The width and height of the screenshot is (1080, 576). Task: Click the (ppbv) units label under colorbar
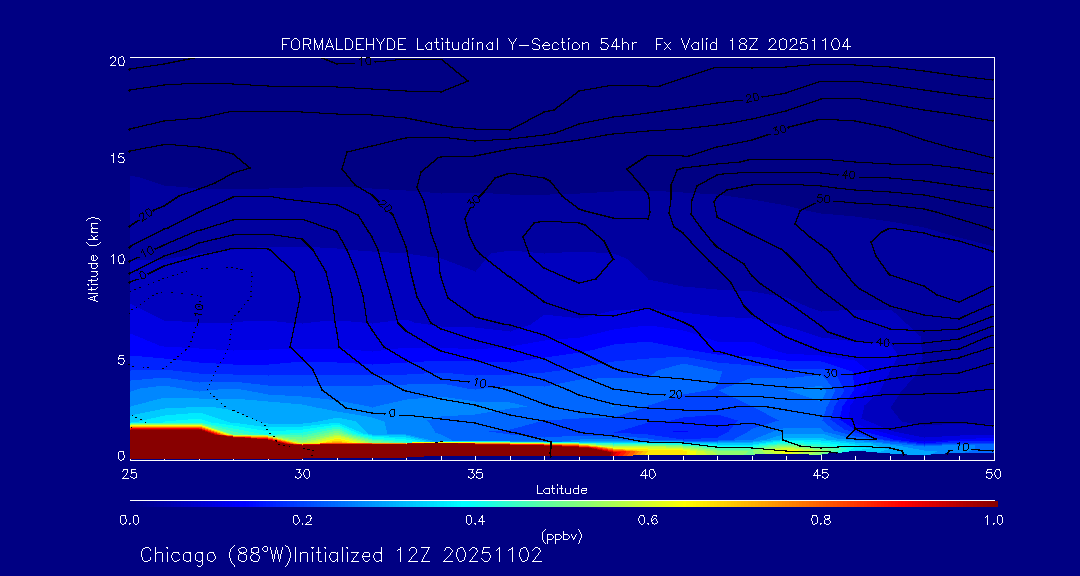click(561, 536)
